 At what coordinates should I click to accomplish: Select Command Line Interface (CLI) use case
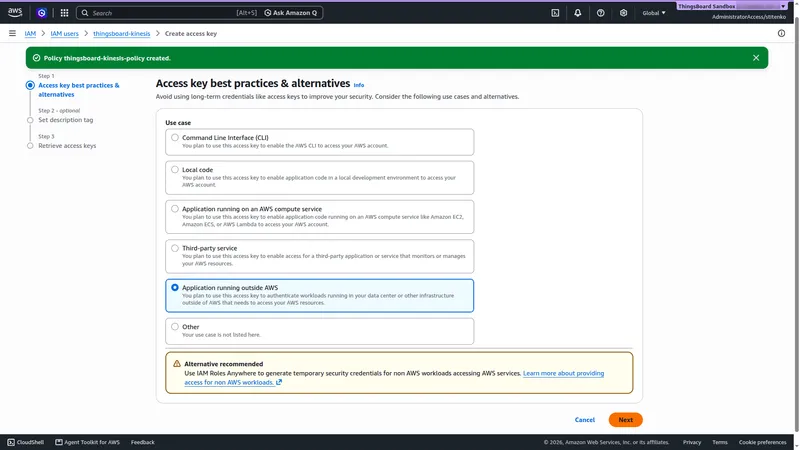click(x=319, y=142)
